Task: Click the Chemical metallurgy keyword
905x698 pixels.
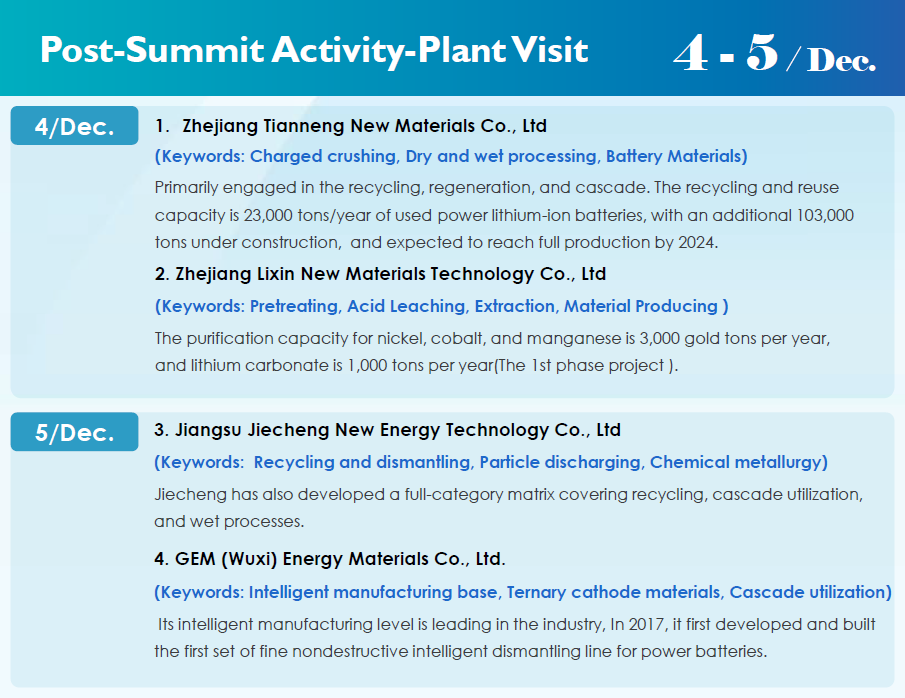Action: (x=736, y=462)
